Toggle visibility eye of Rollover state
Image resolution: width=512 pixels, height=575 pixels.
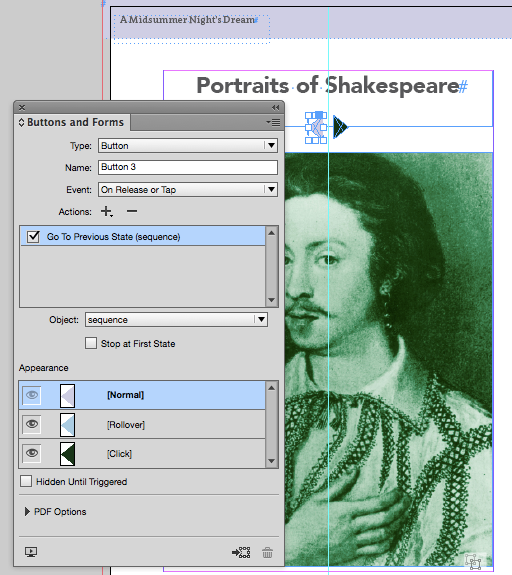32,424
